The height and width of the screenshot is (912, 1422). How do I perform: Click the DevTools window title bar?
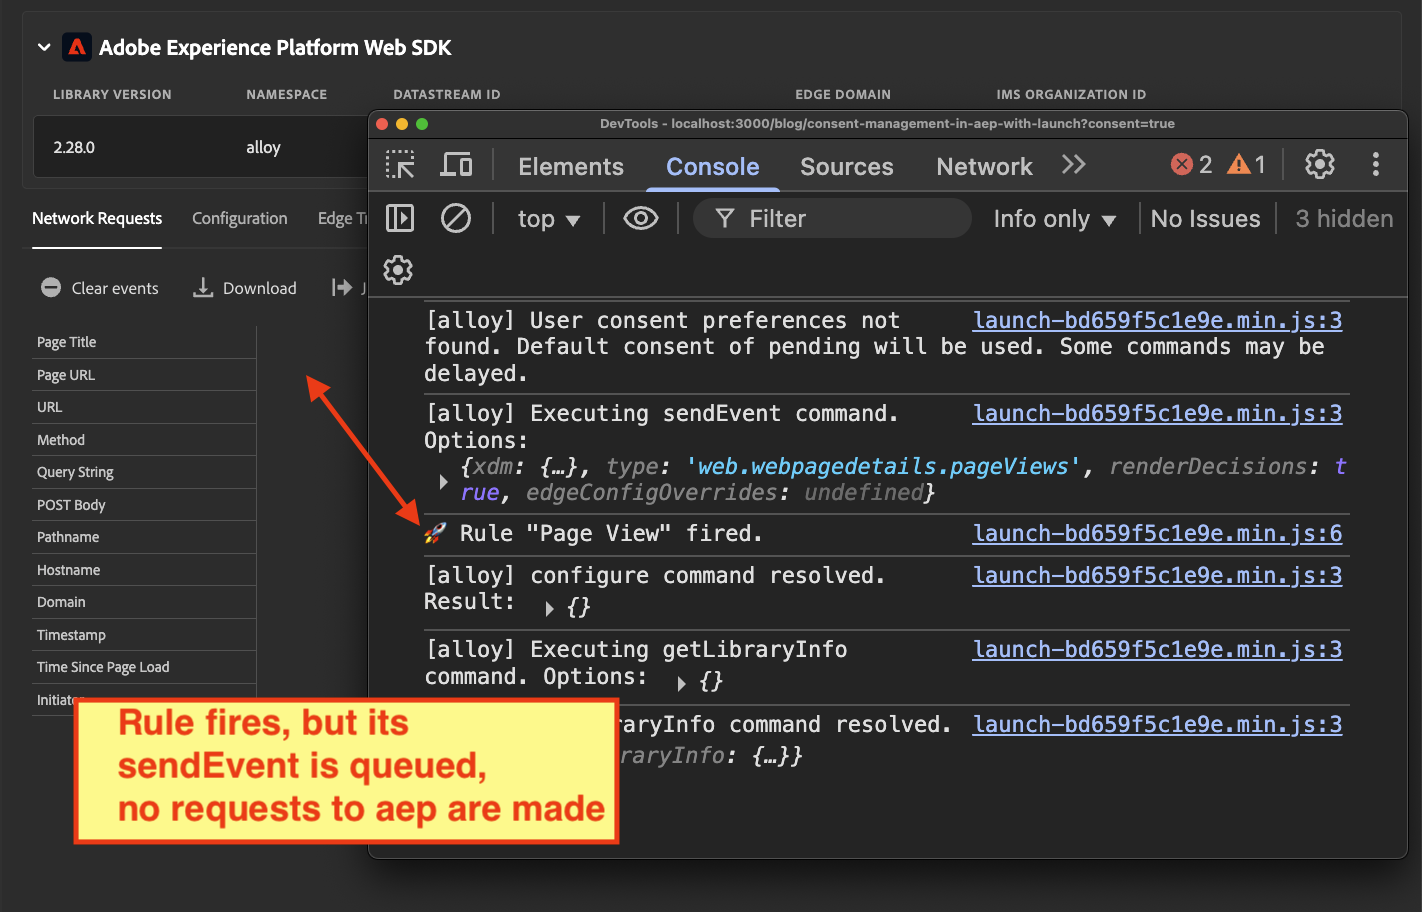point(887,124)
